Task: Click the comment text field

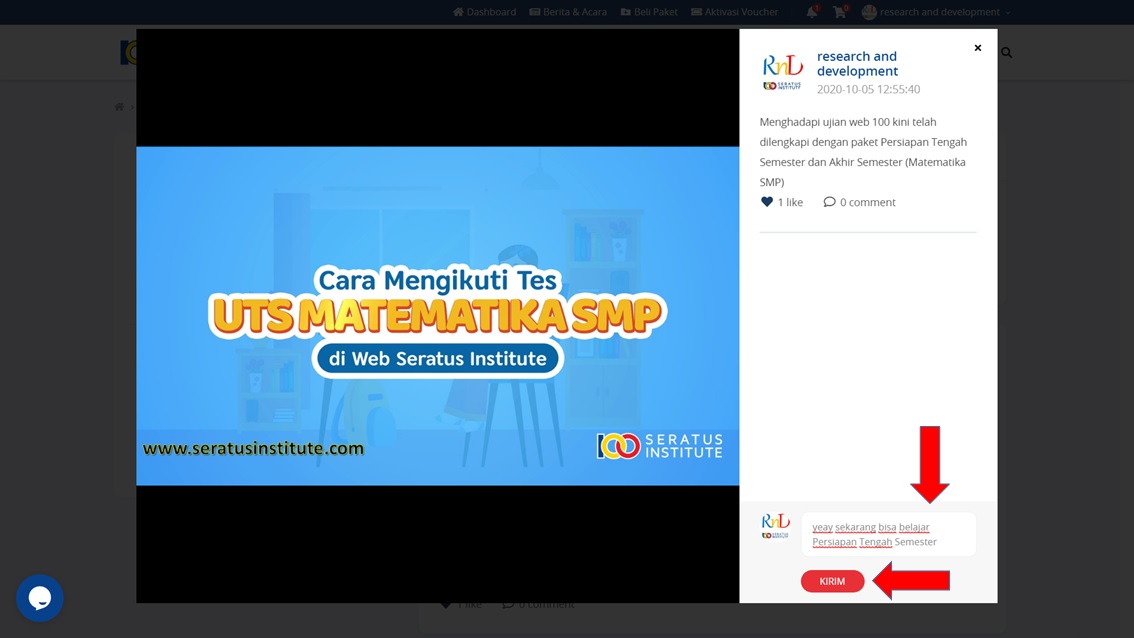Action: tap(889, 535)
